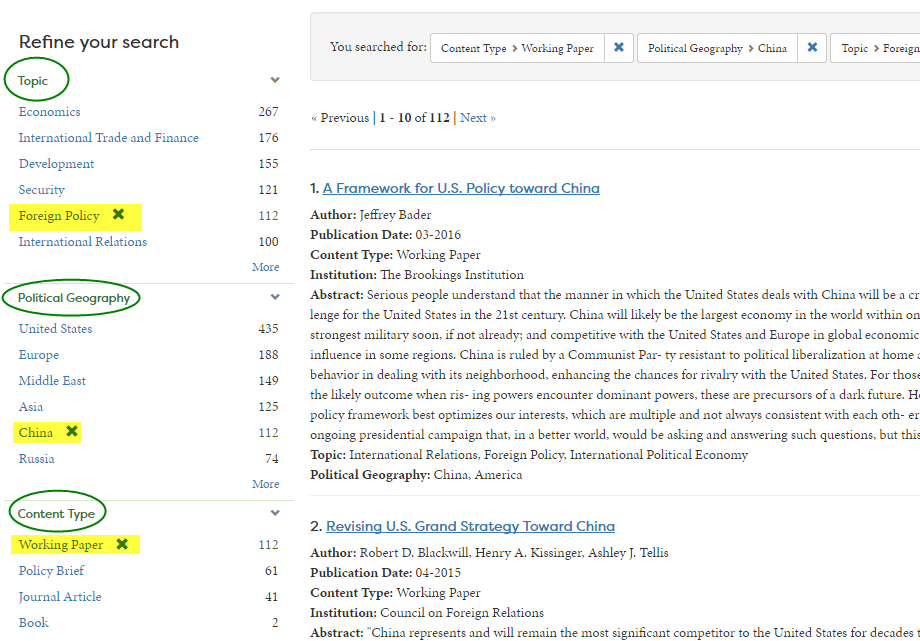Screen dimensions: 920x641
Task: Open A Framework for U.S. Policy toward China
Action: (461, 188)
